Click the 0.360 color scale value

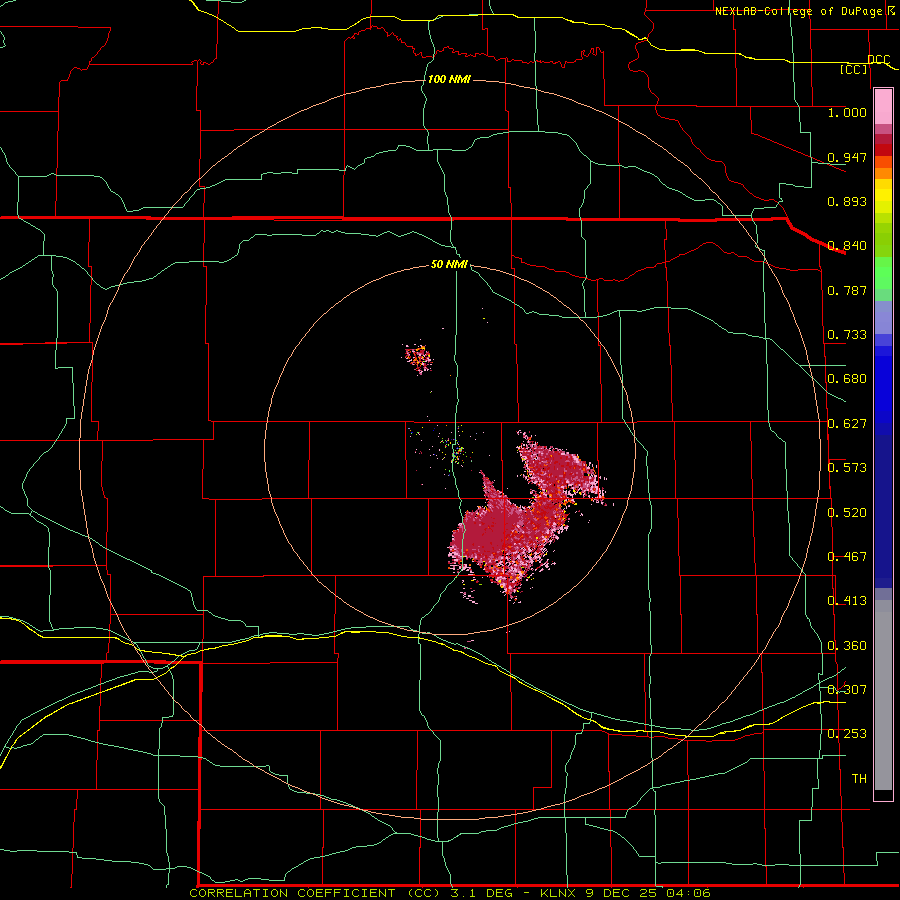(x=847, y=646)
